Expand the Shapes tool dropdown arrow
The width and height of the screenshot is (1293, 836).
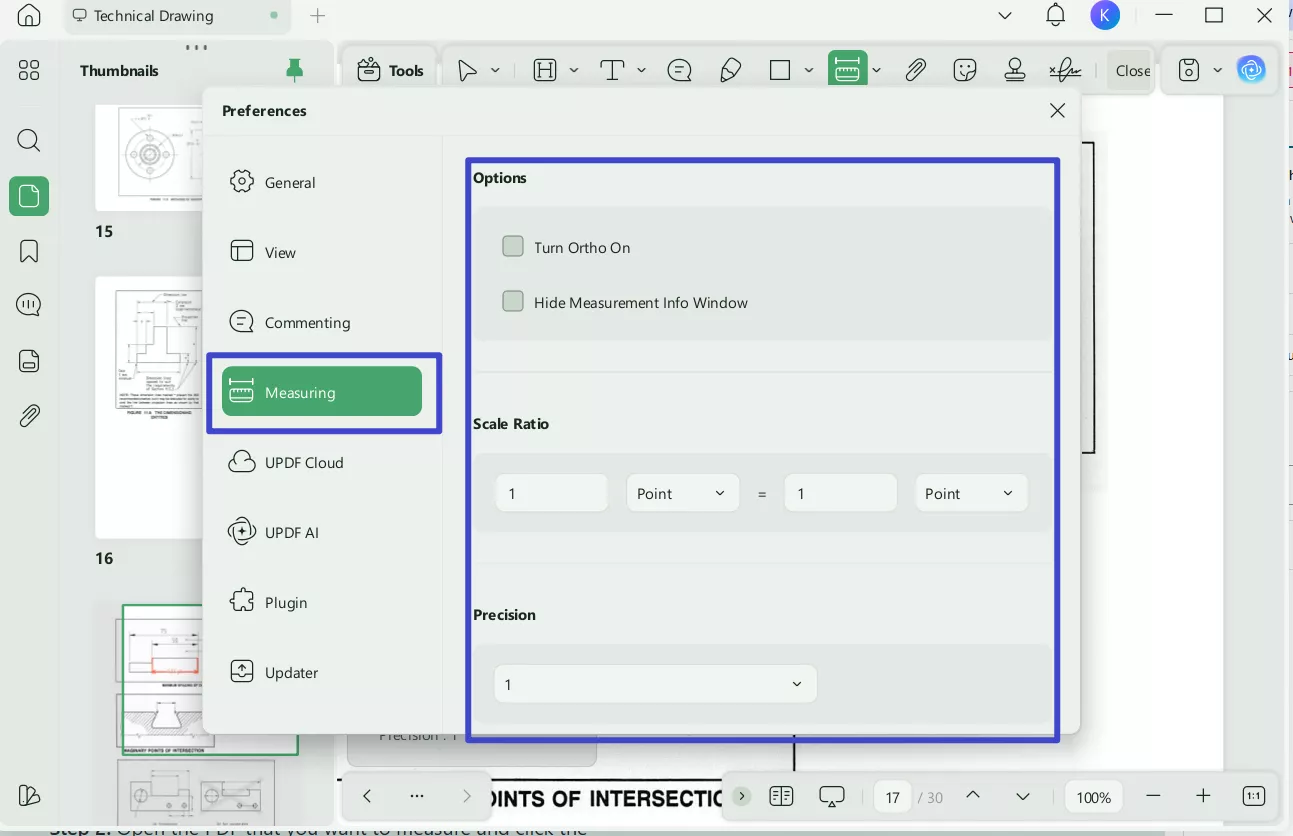809,69
